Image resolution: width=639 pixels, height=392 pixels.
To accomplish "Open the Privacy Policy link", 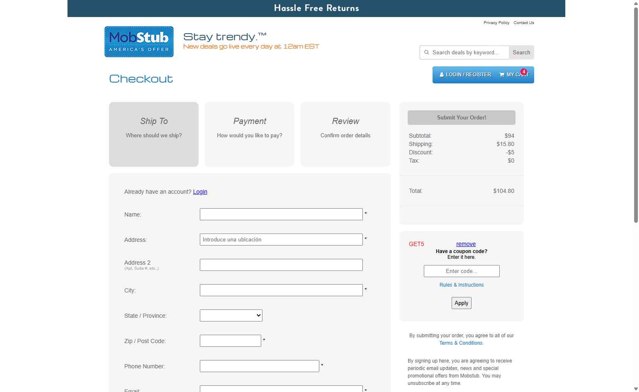I will [x=496, y=23].
